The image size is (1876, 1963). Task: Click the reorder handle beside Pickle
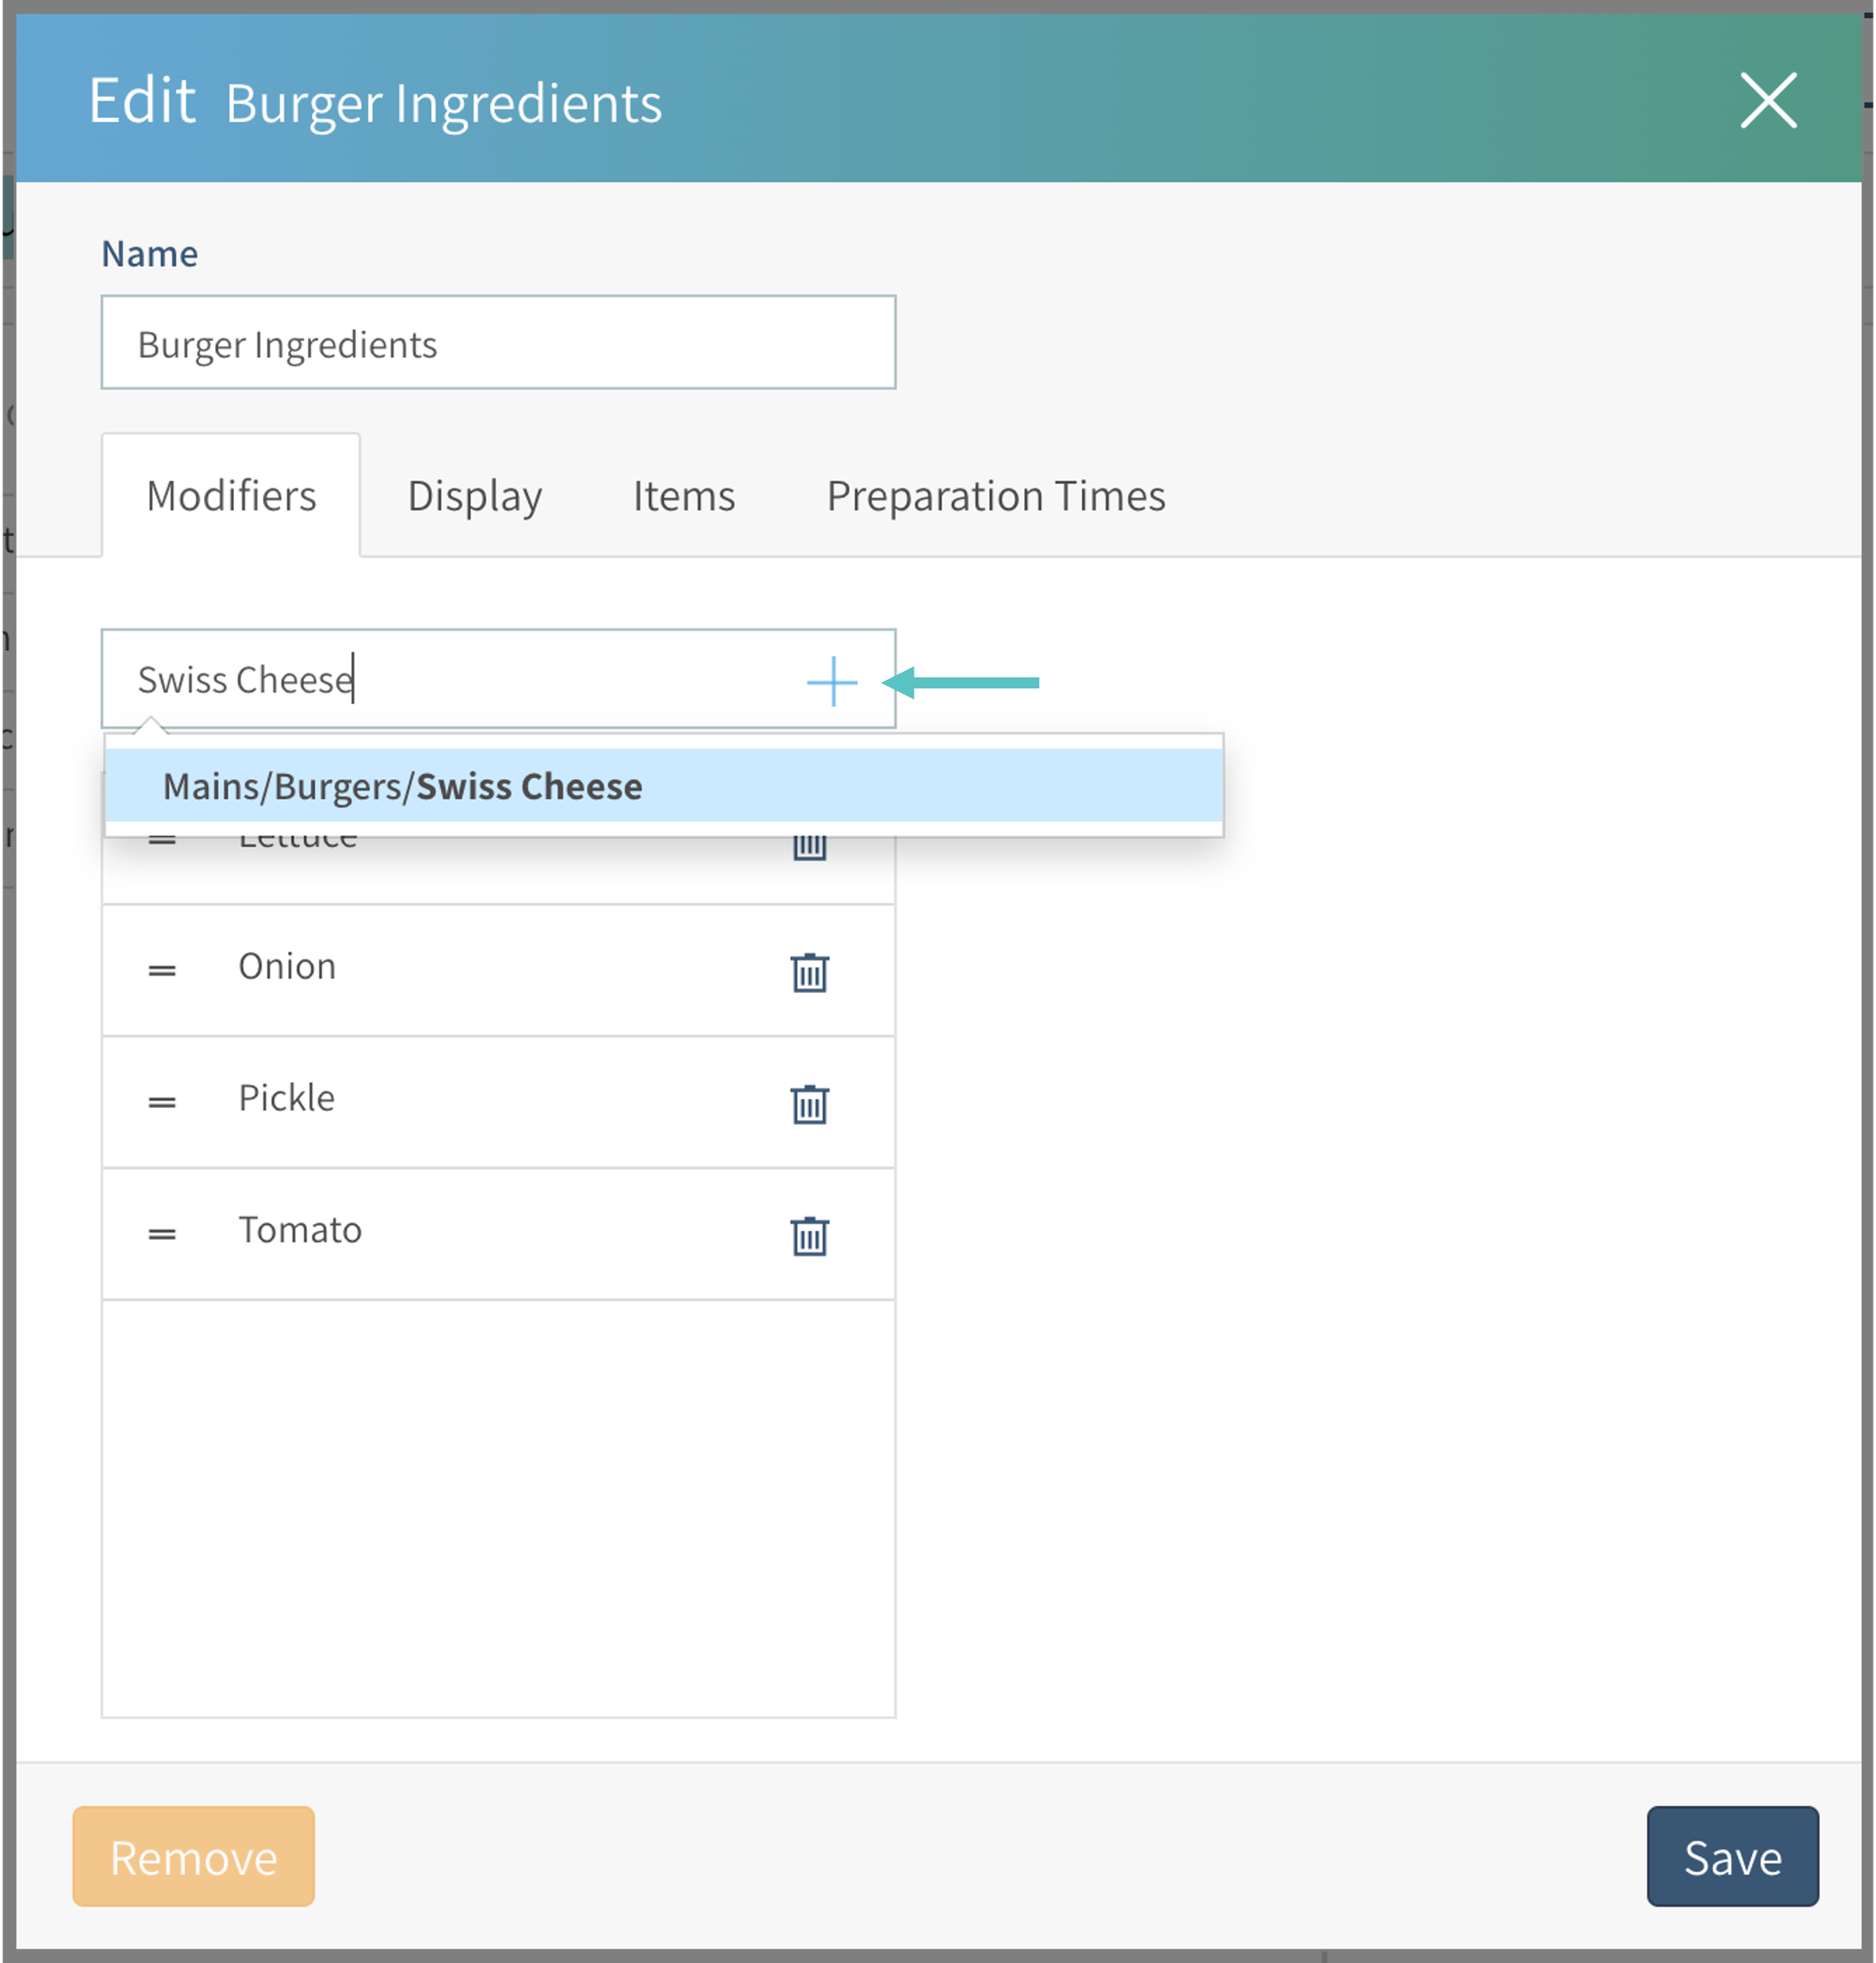(x=162, y=1102)
